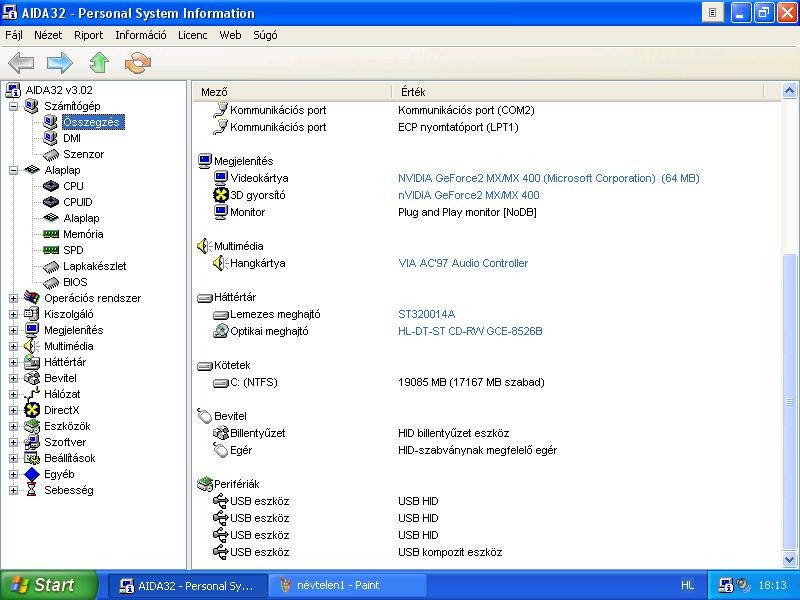Open the Riport menu
Screen dimensions: 800x600
click(88, 35)
